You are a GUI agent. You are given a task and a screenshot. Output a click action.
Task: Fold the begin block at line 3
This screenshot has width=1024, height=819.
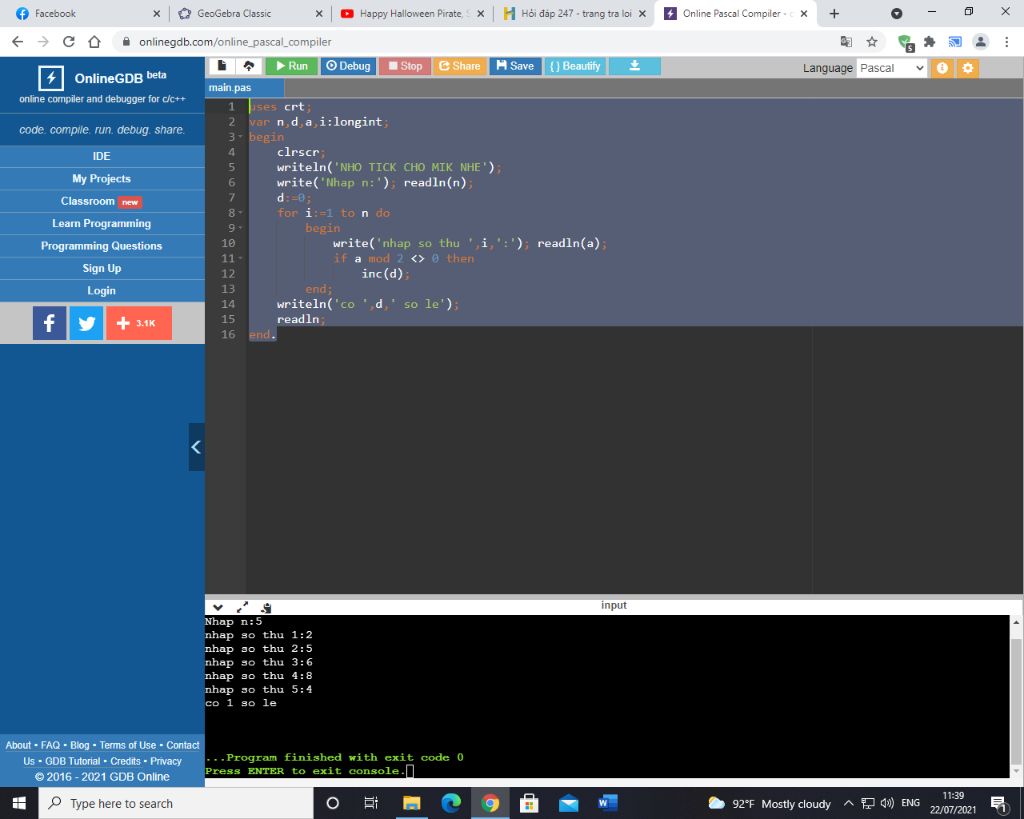click(x=240, y=137)
